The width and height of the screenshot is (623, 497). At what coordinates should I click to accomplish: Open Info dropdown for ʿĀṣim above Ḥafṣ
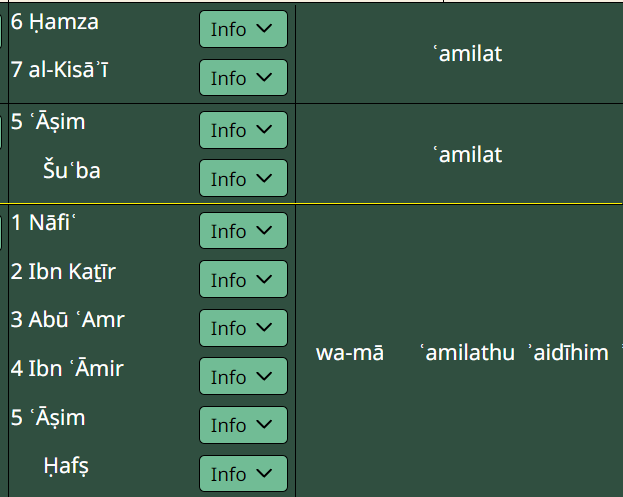point(243,425)
